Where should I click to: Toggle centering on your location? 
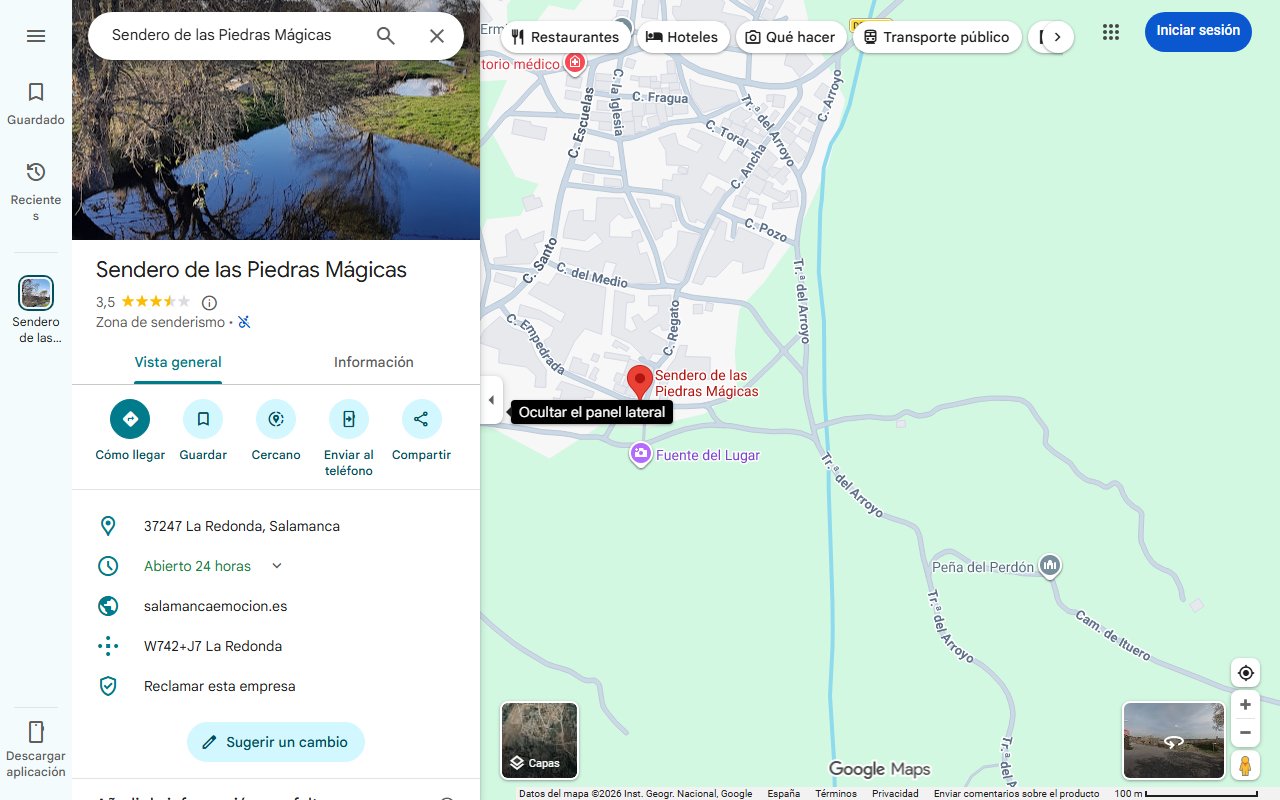point(1245,672)
